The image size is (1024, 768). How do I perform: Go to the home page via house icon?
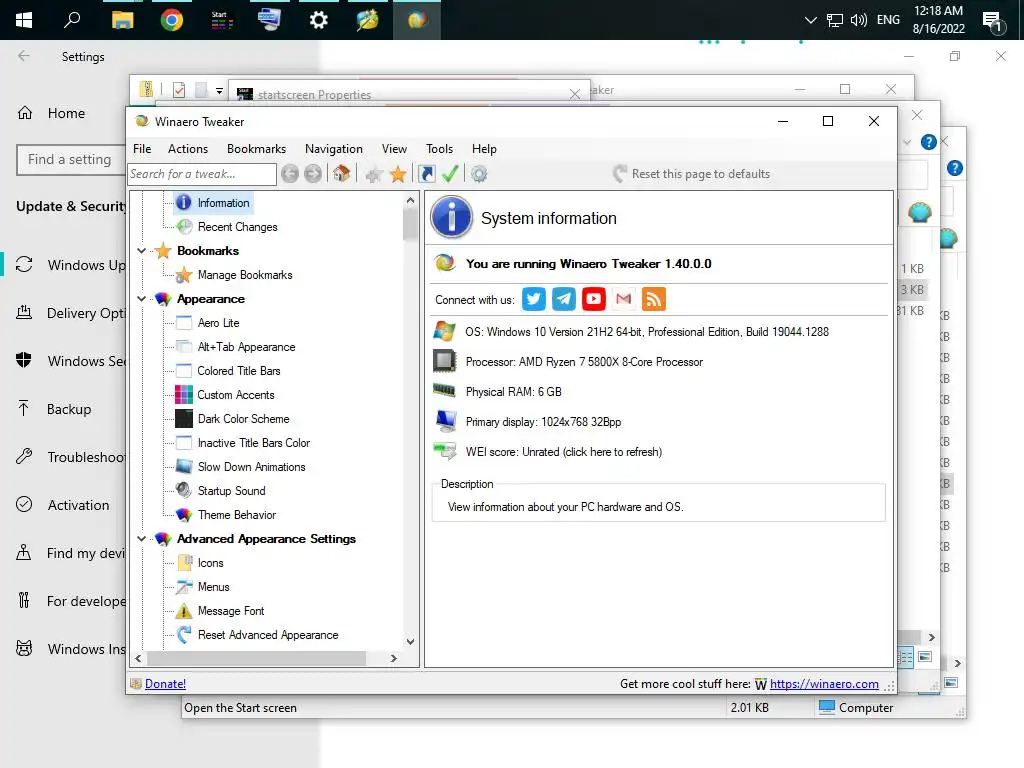pyautogui.click(x=341, y=173)
